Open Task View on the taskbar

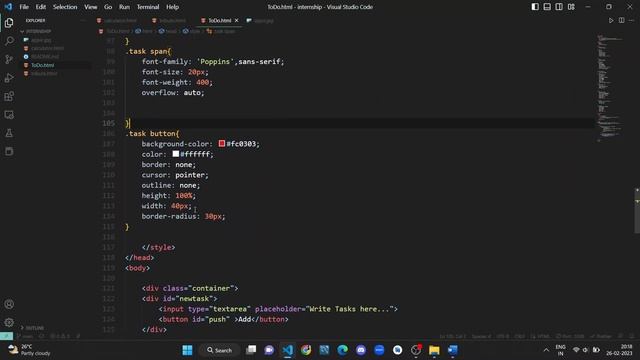(251, 350)
